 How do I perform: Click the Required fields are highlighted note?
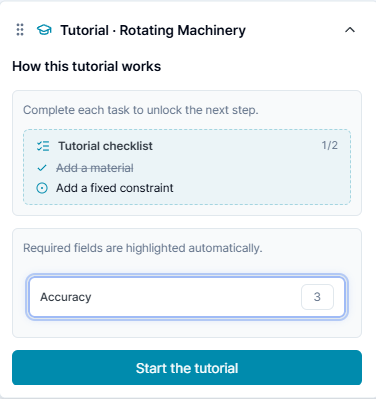click(x=143, y=248)
